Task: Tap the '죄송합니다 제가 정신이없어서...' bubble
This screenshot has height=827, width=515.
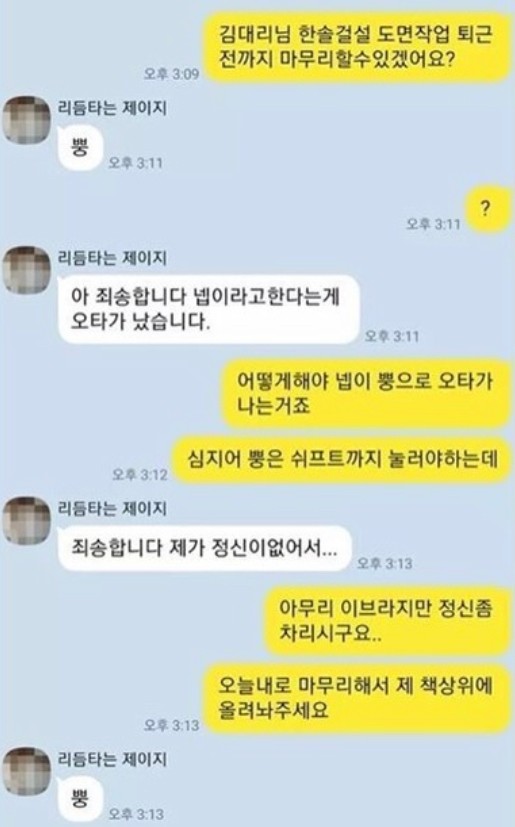Action: tap(204, 549)
